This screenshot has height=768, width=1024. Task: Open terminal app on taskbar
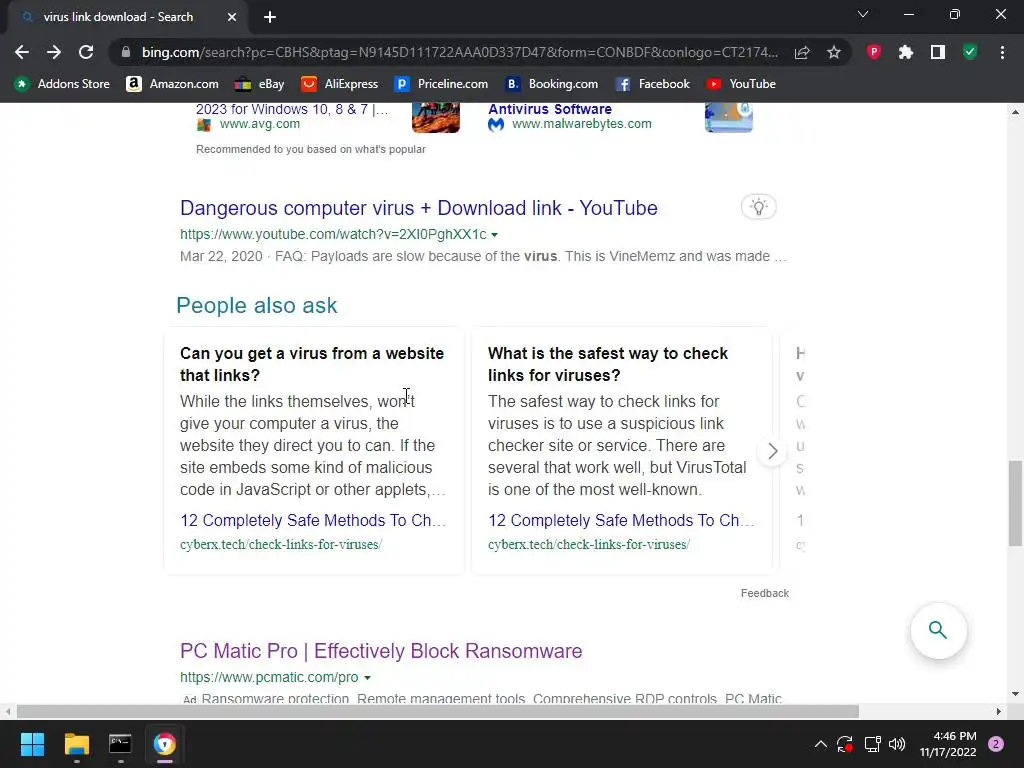[x=120, y=744]
